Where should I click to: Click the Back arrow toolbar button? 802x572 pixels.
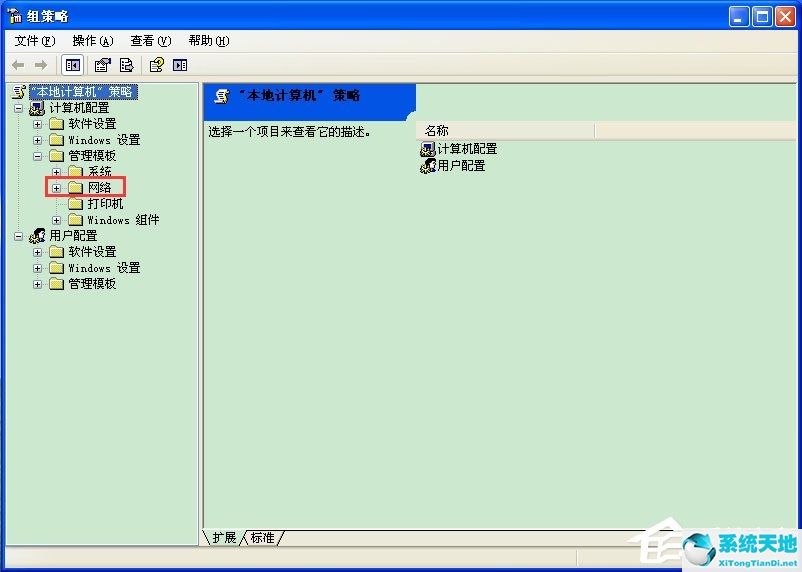[18, 65]
